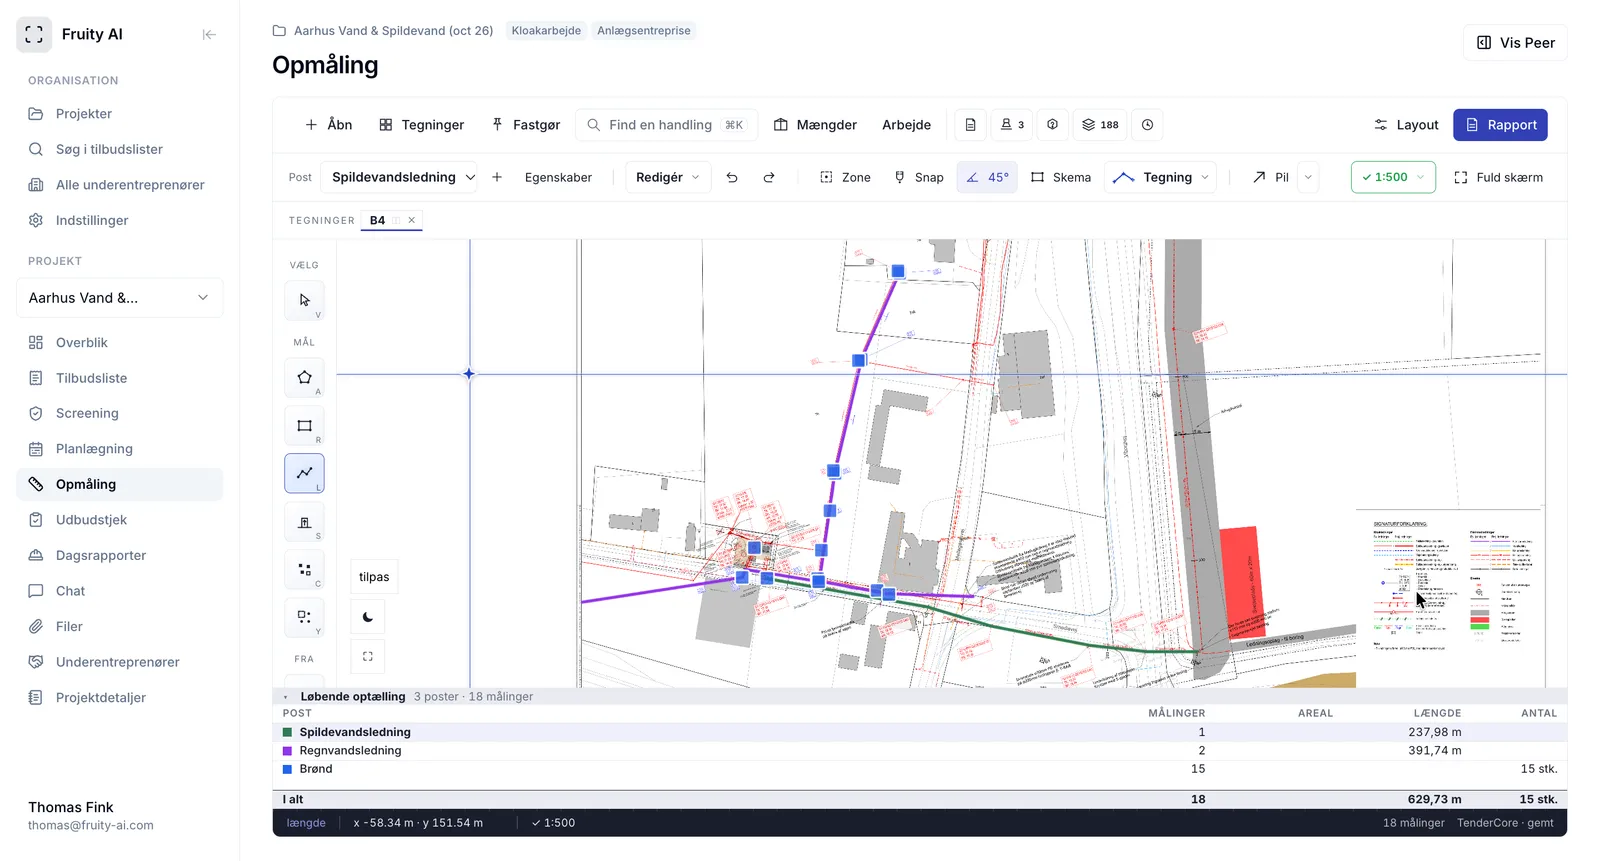Toggle the Snap option

click(919, 177)
